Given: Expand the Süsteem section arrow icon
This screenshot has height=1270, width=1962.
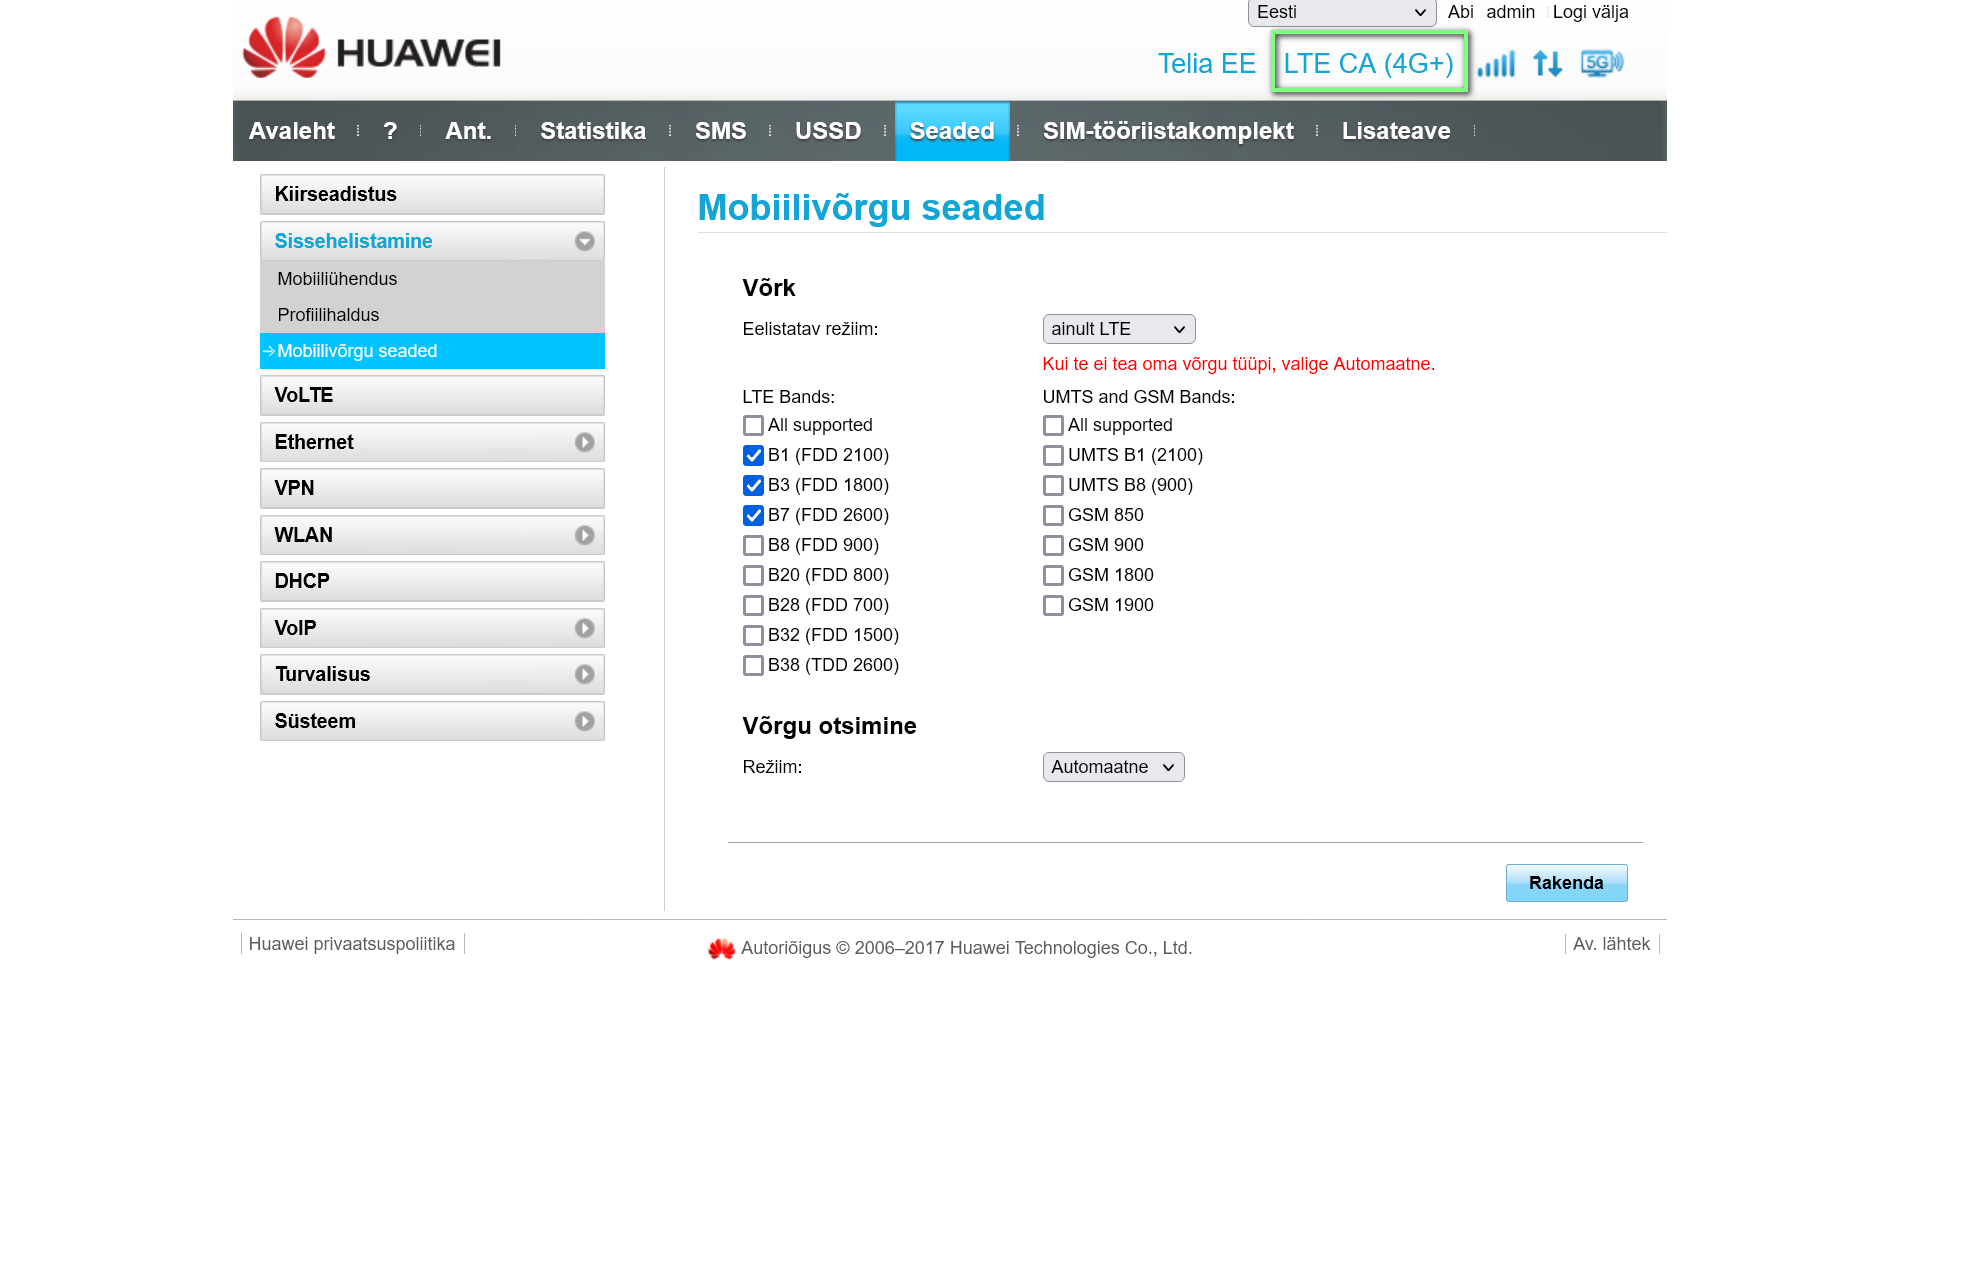Looking at the screenshot, I should 584,721.
